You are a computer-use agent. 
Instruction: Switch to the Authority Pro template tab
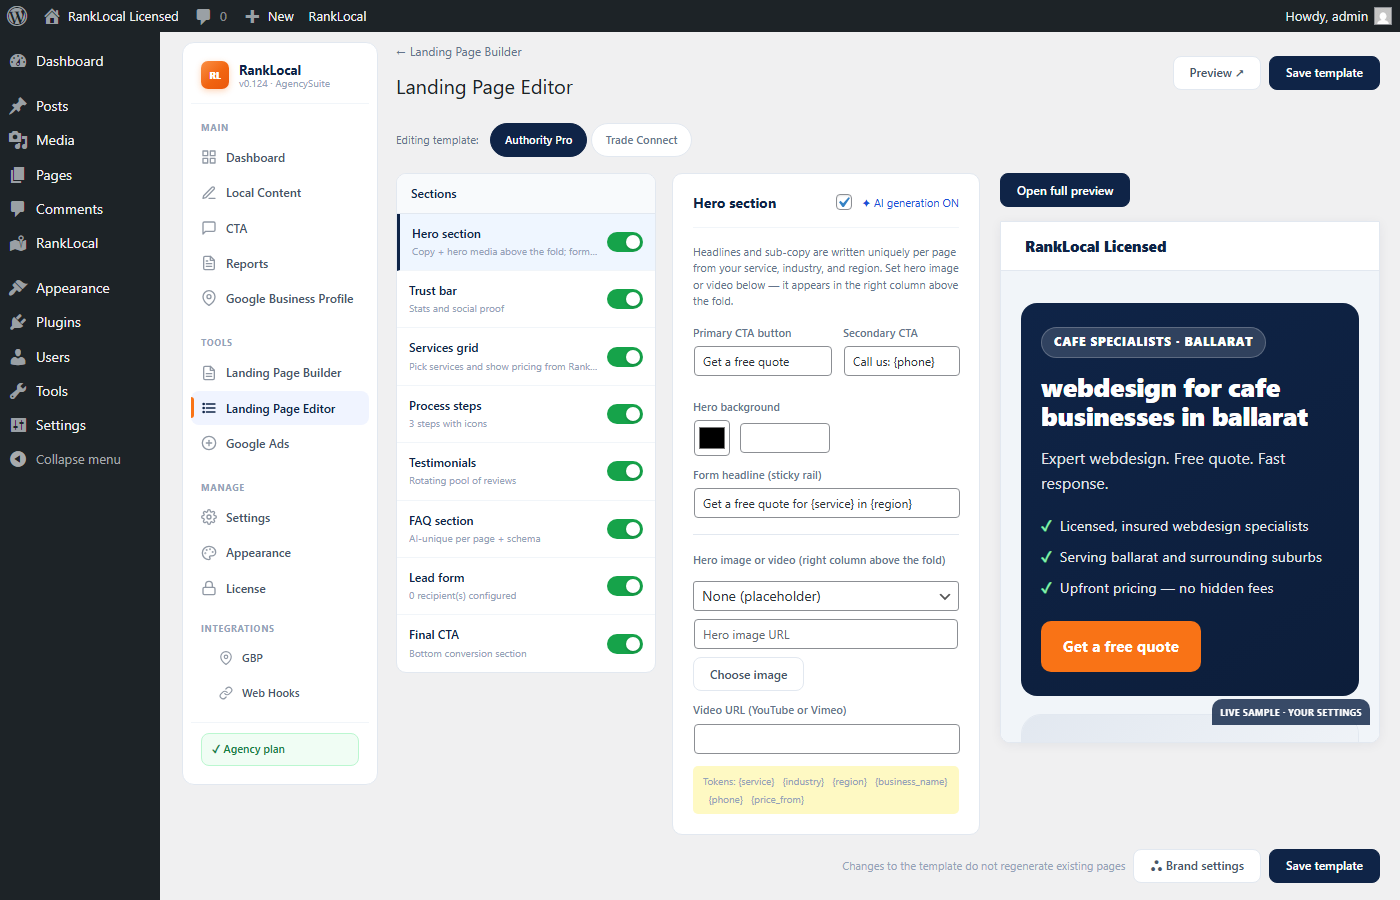pos(538,140)
